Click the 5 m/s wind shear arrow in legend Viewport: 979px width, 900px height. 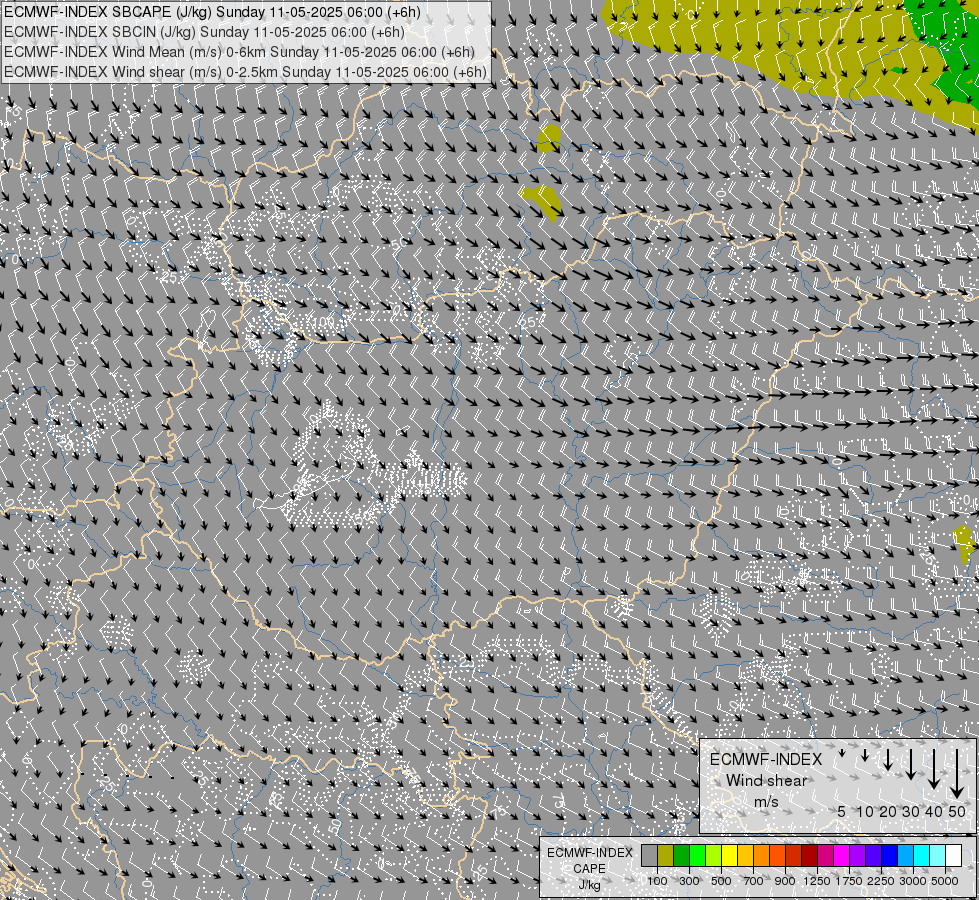[842, 753]
